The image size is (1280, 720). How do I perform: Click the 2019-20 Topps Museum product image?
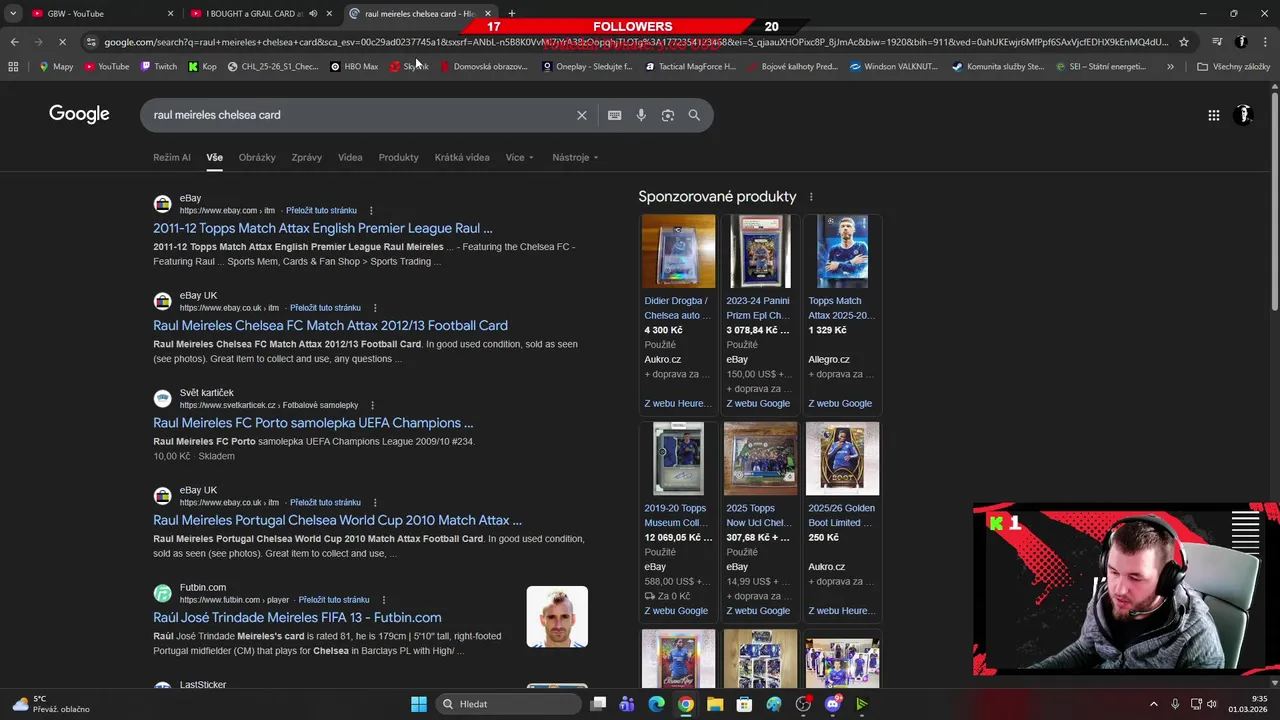(678, 459)
